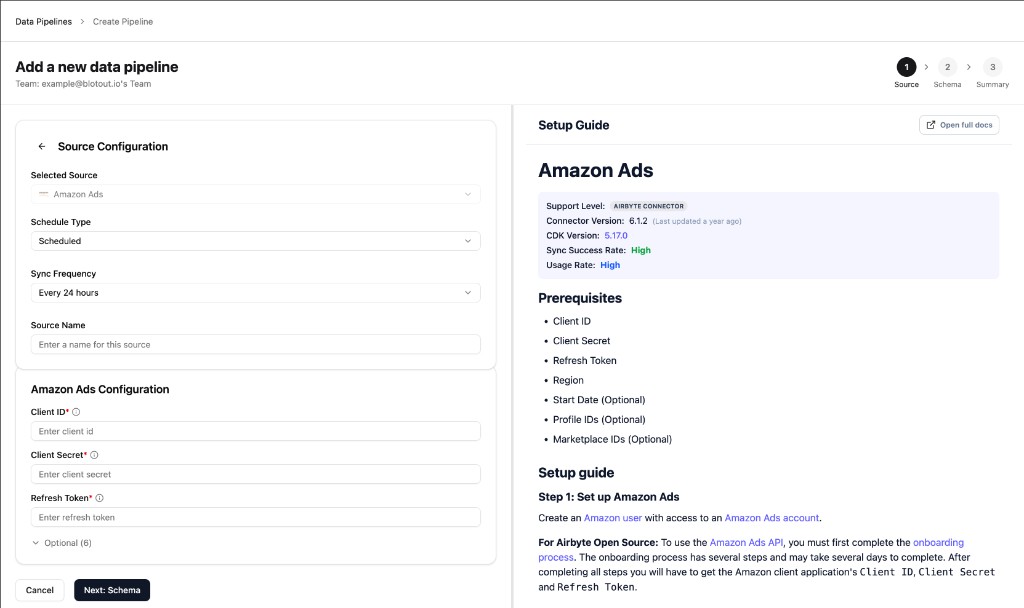
Task: Focus the Client ID input field
Action: click(x=255, y=432)
